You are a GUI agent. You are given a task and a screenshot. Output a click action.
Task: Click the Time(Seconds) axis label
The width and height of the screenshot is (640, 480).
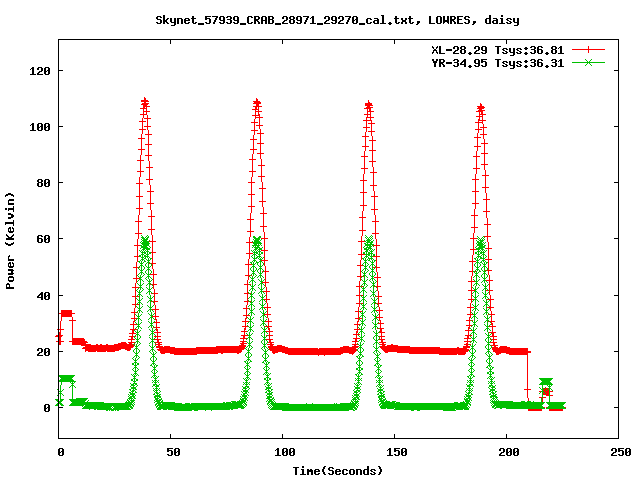coord(338,471)
